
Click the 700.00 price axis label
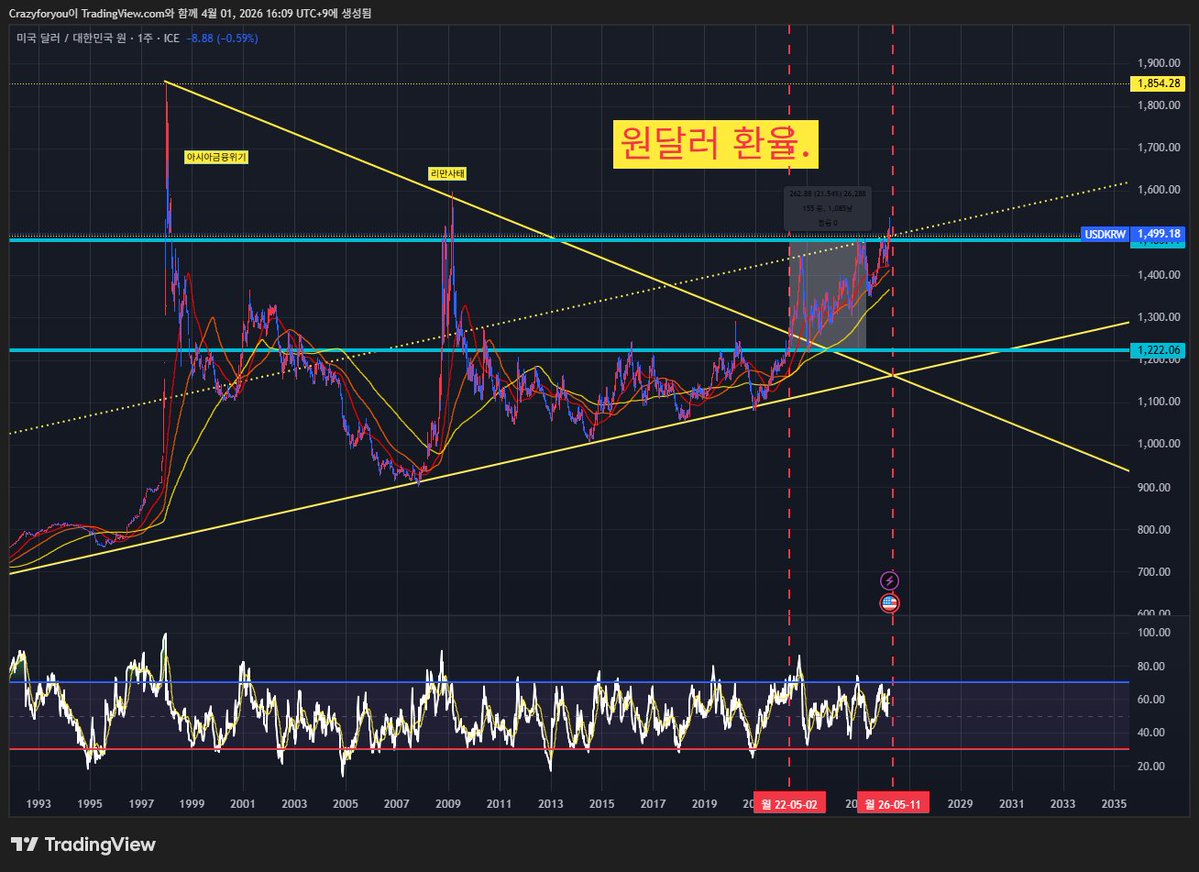click(1154, 571)
